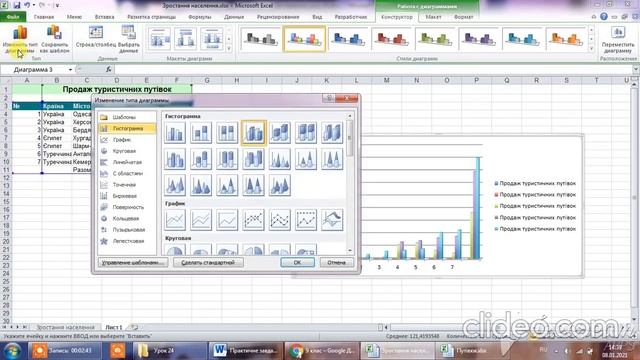Select Поверхность category in dialog
Screen dimensions: 640x360
[127, 207]
